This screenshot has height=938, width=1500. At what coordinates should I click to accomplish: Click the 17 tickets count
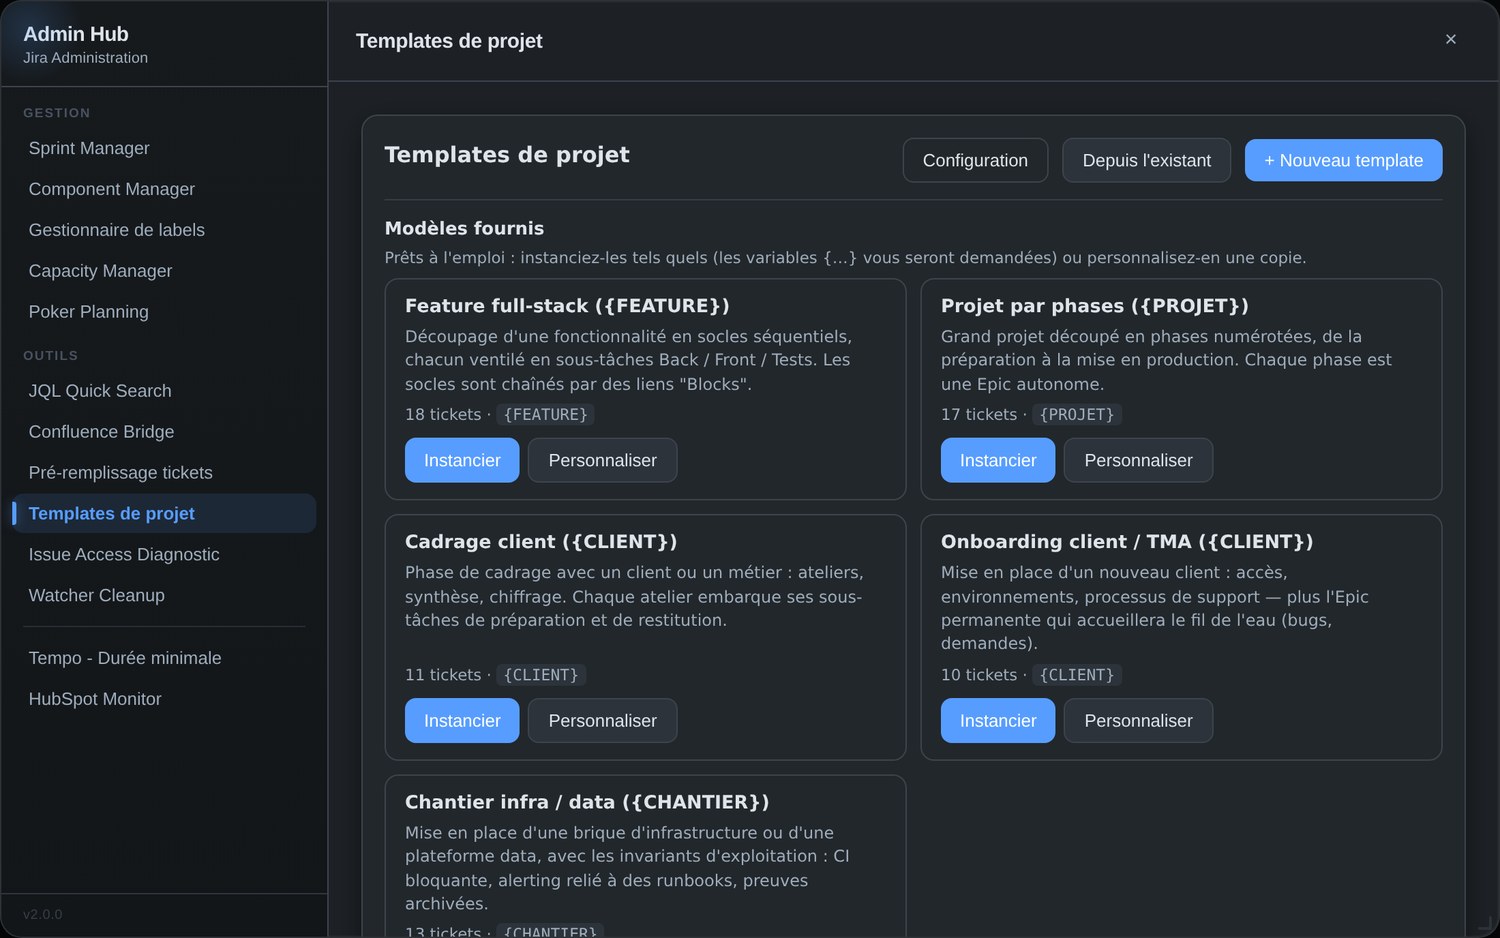979,415
